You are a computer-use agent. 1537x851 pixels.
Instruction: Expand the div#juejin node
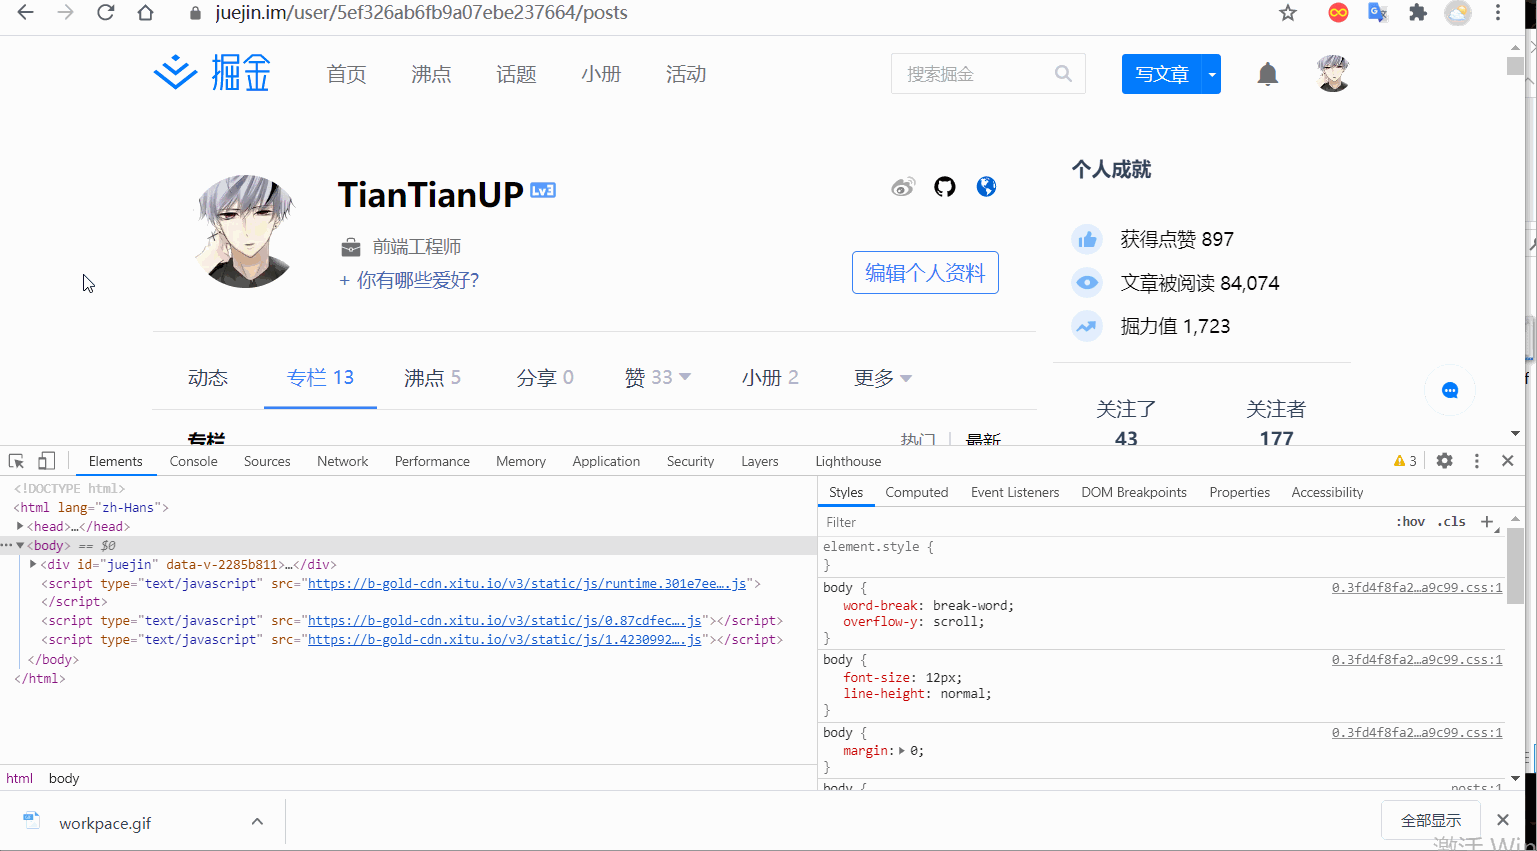point(33,564)
